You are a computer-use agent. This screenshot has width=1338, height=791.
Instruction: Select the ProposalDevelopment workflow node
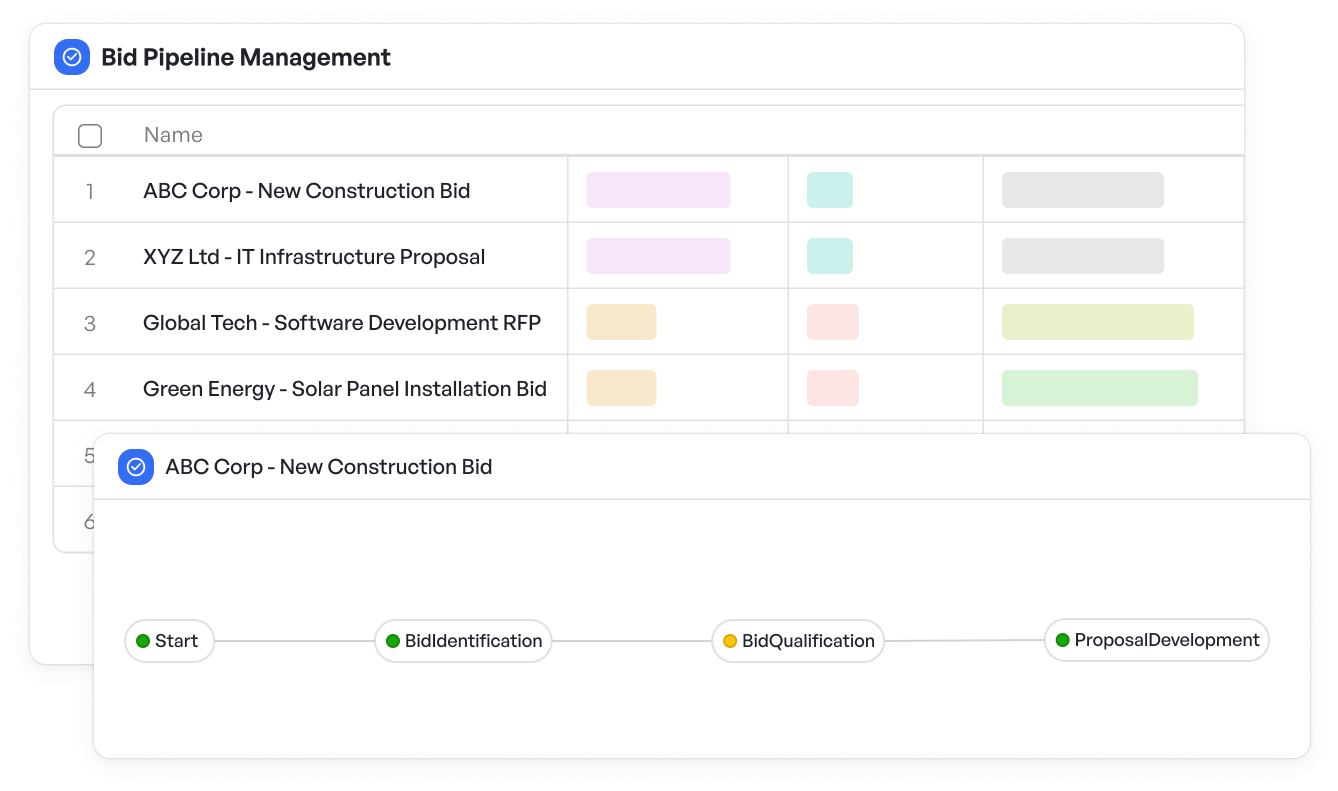point(1157,640)
